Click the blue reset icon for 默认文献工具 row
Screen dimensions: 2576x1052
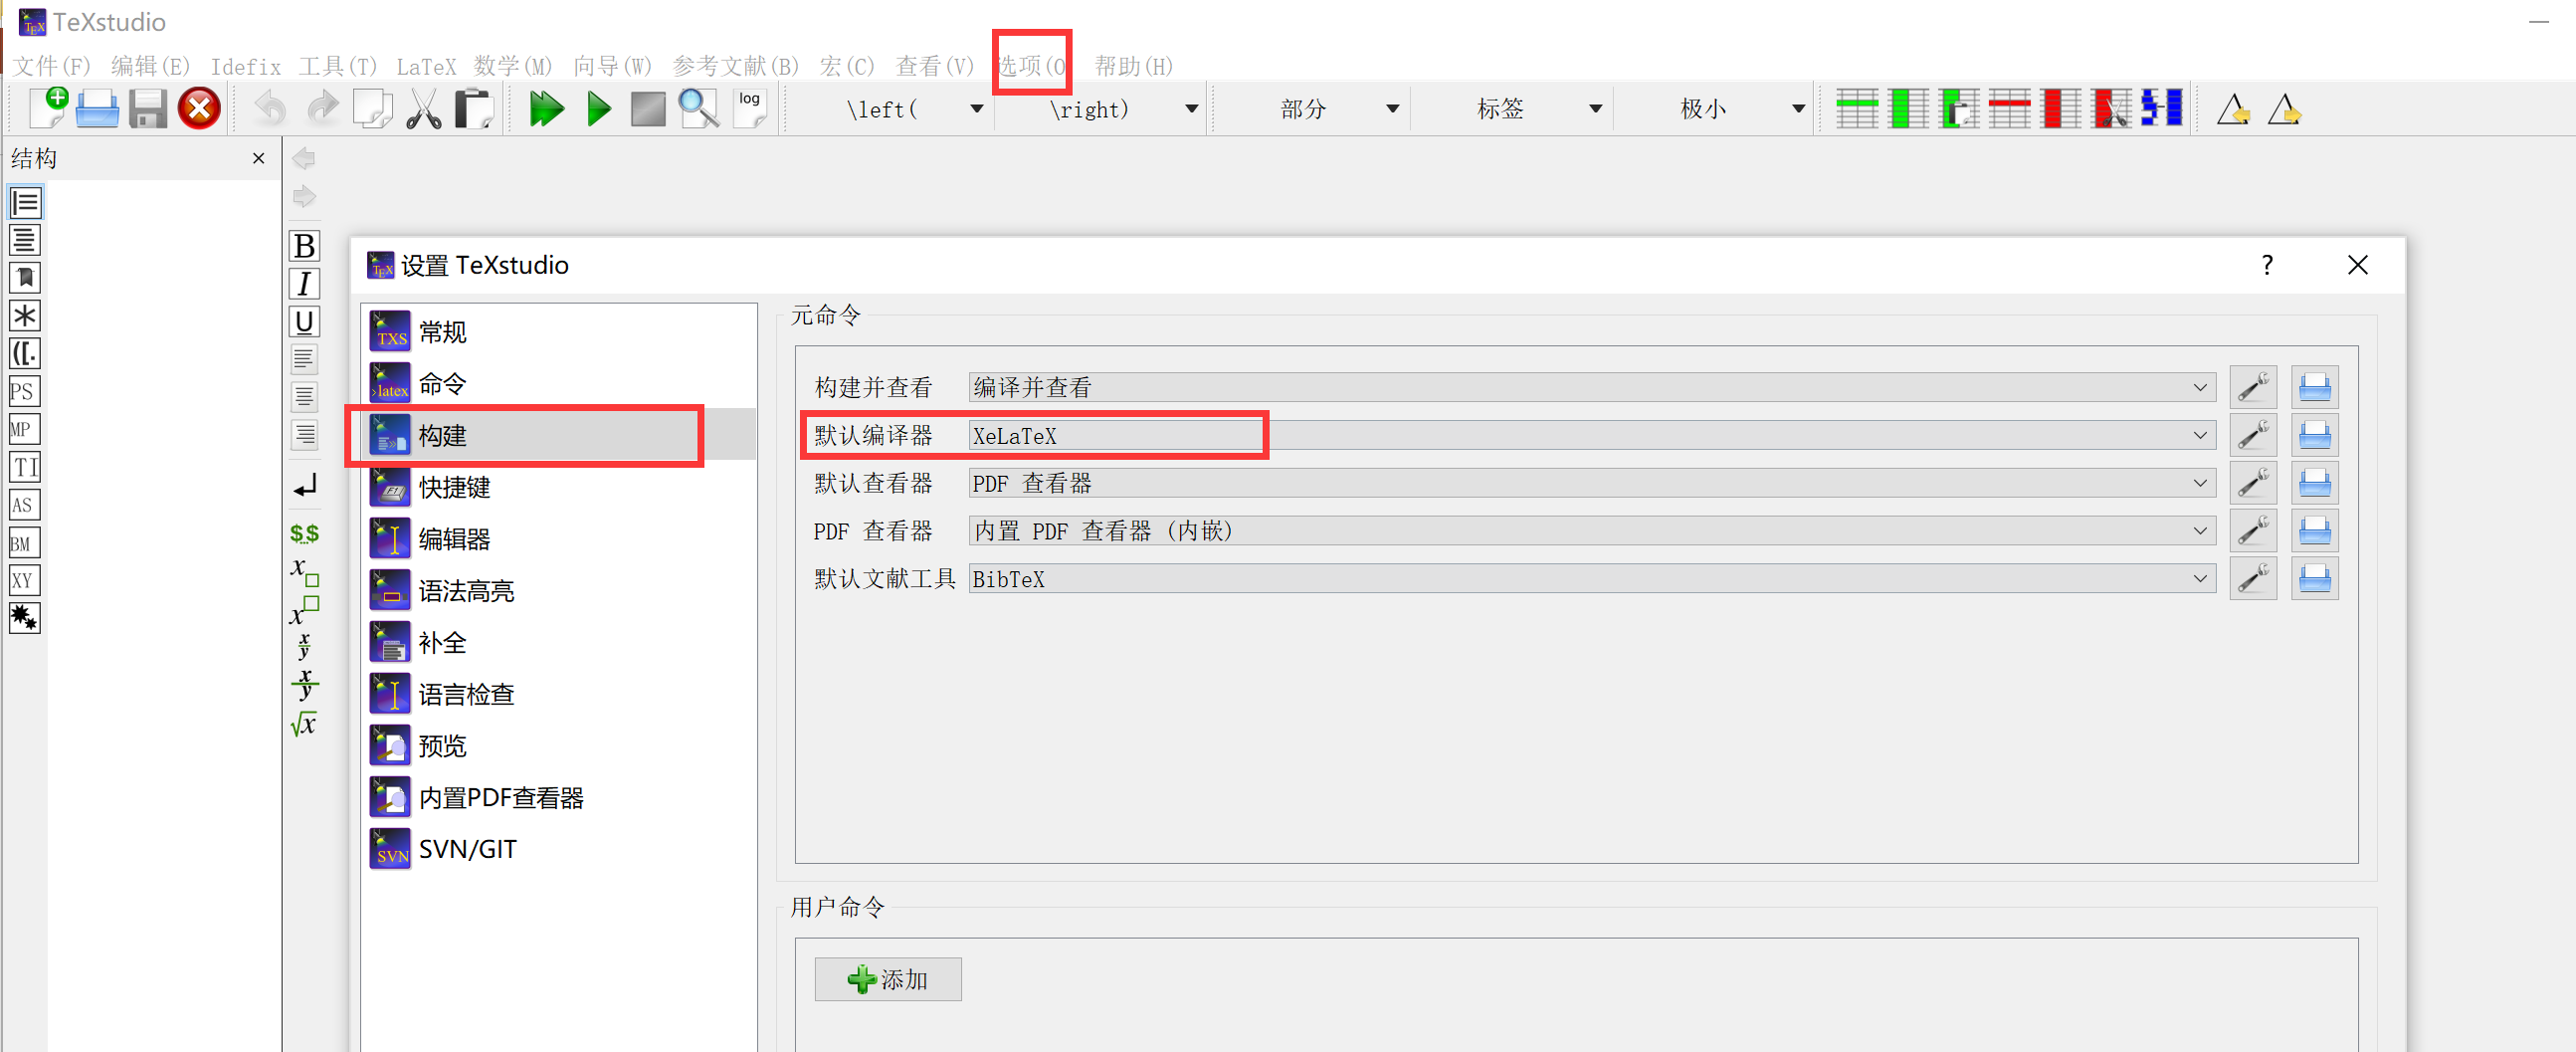click(2314, 579)
